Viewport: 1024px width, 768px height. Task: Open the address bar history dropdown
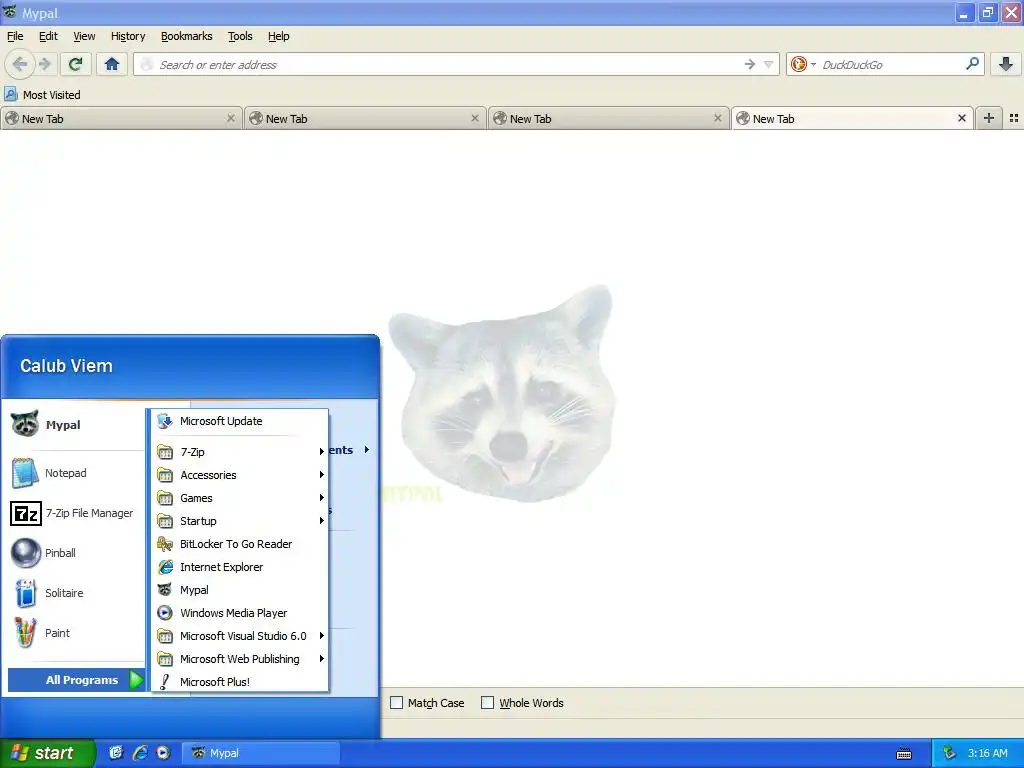click(769, 64)
